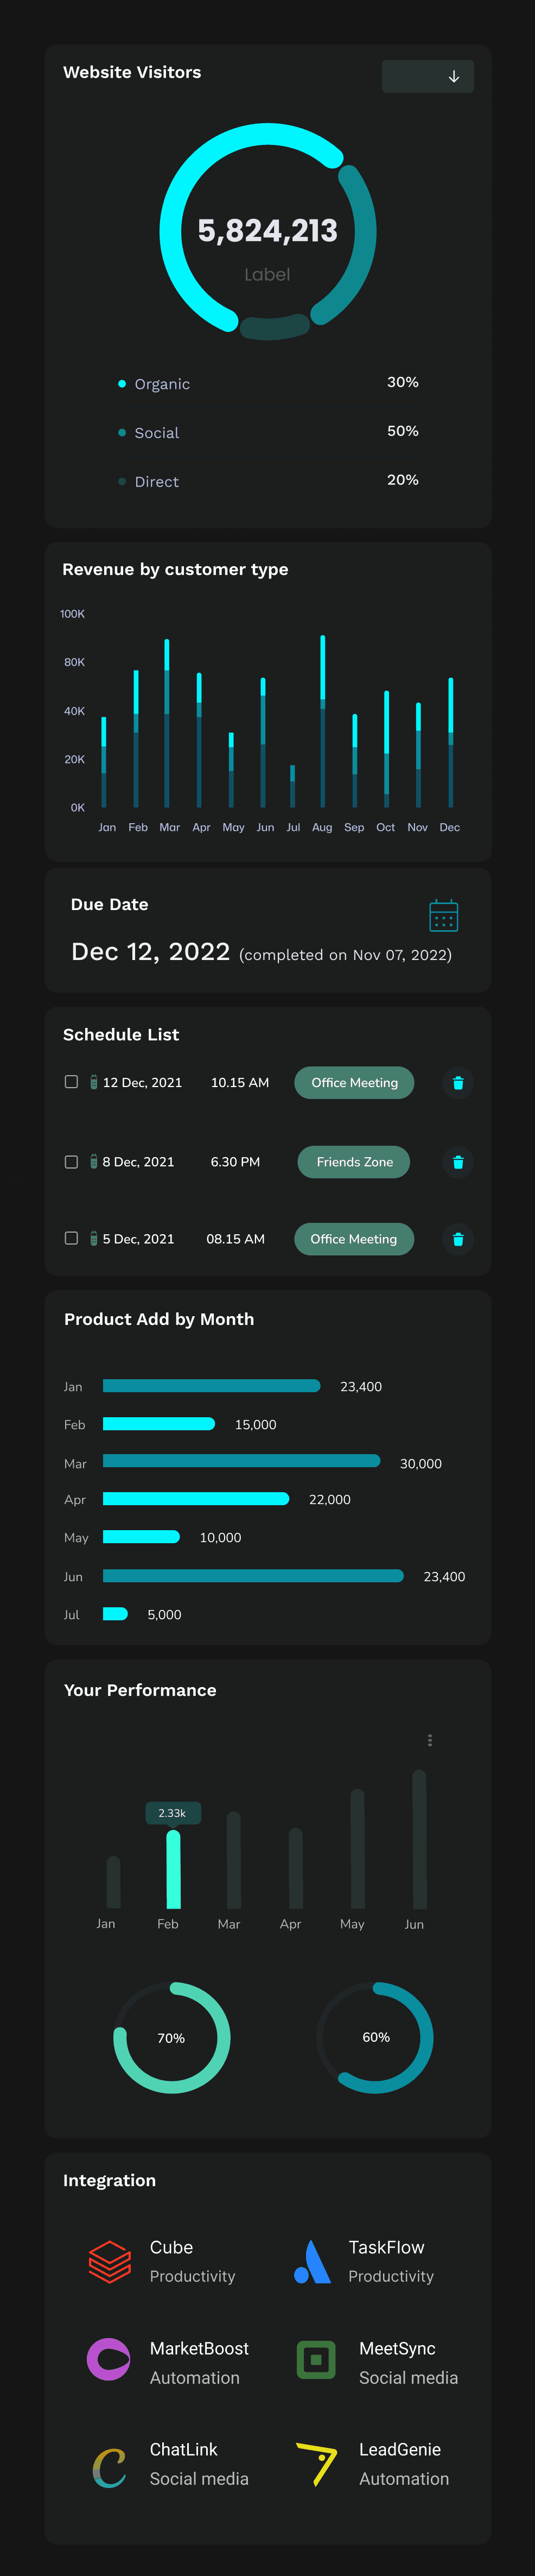
Task: Click the MeetSync green square logo
Action: [316, 2360]
